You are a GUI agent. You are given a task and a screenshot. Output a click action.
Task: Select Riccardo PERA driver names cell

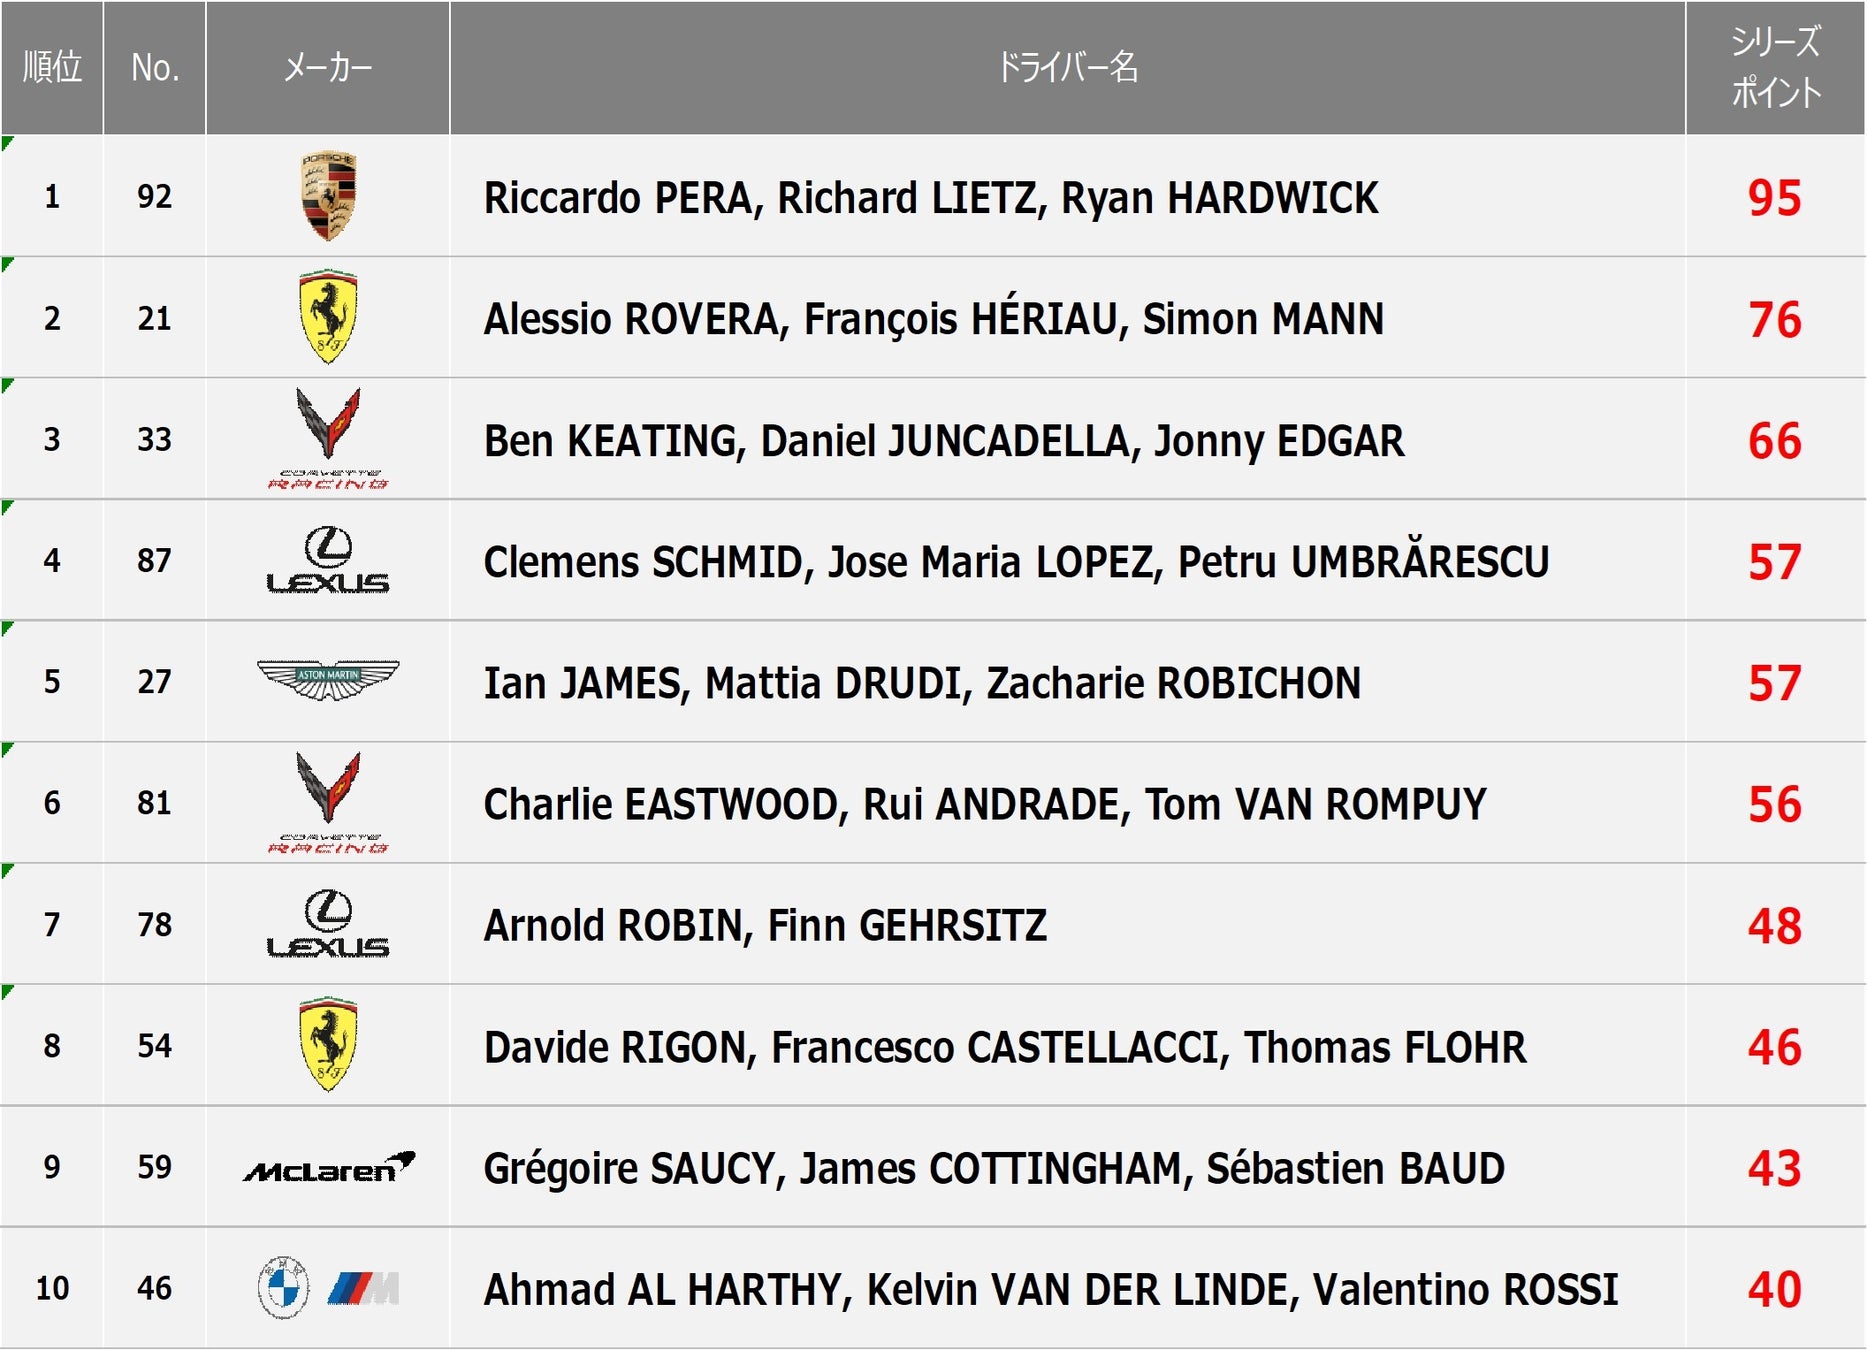coord(1068,197)
